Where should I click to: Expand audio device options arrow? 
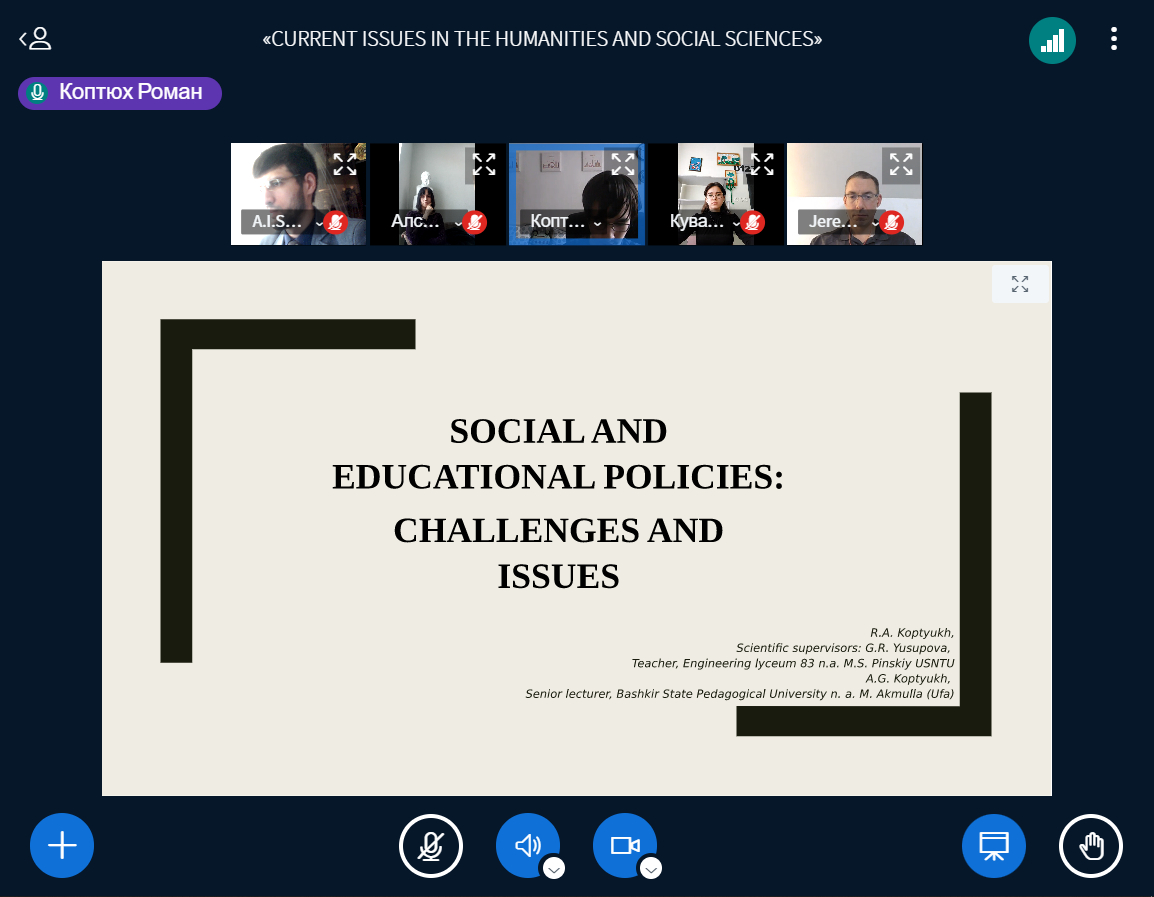[x=553, y=868]
